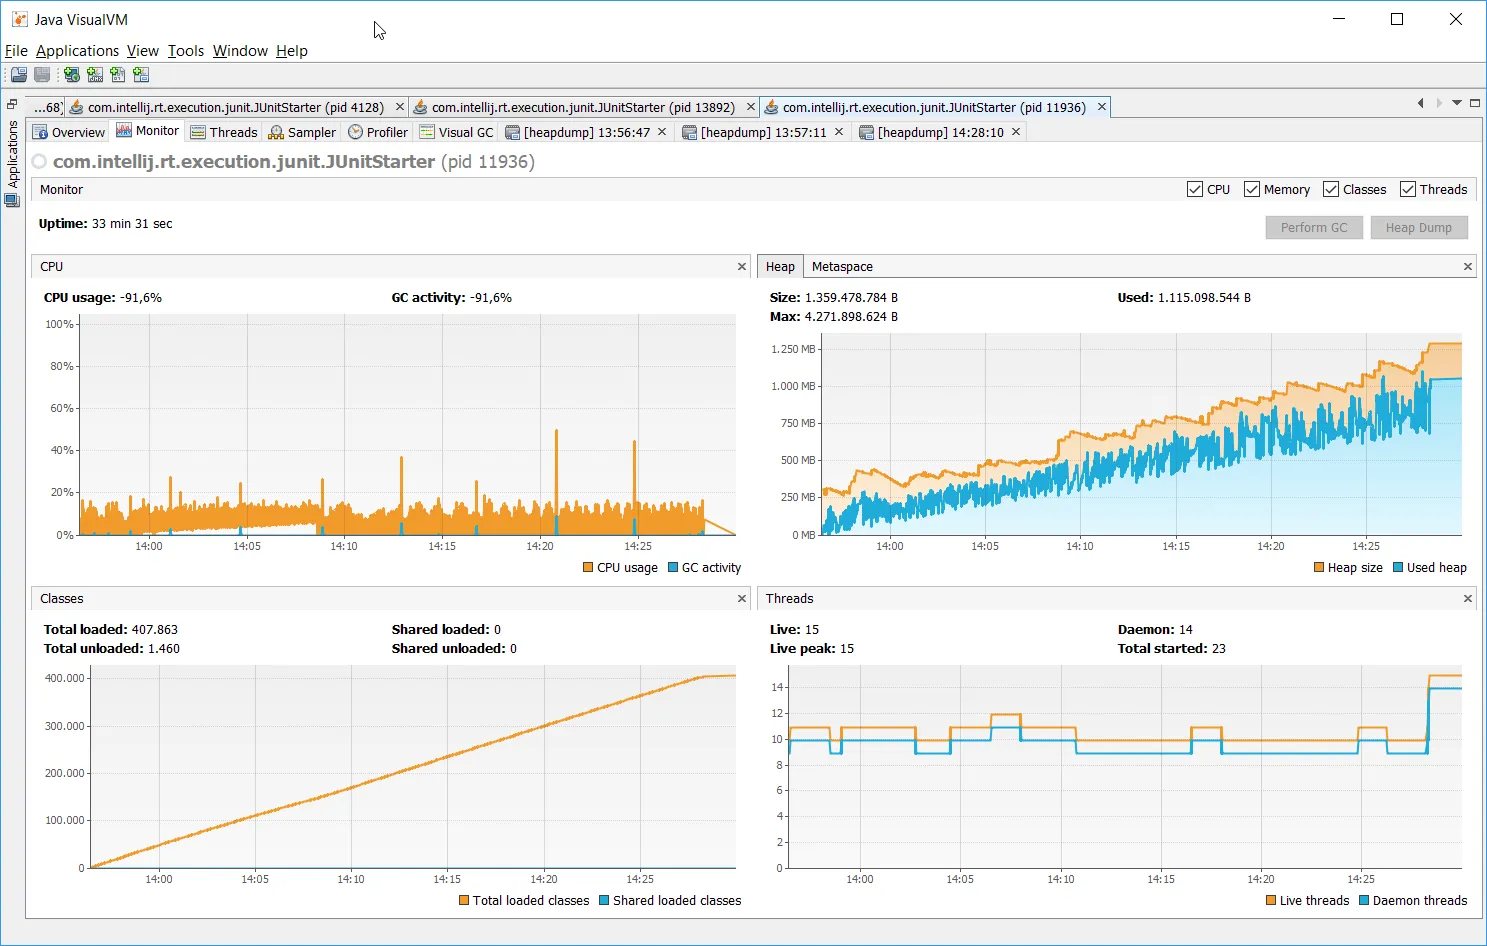This screenshot has height=946, width=1487.
Task: Click the Used heap legend swatch
Action: [x=1398, y=568]
